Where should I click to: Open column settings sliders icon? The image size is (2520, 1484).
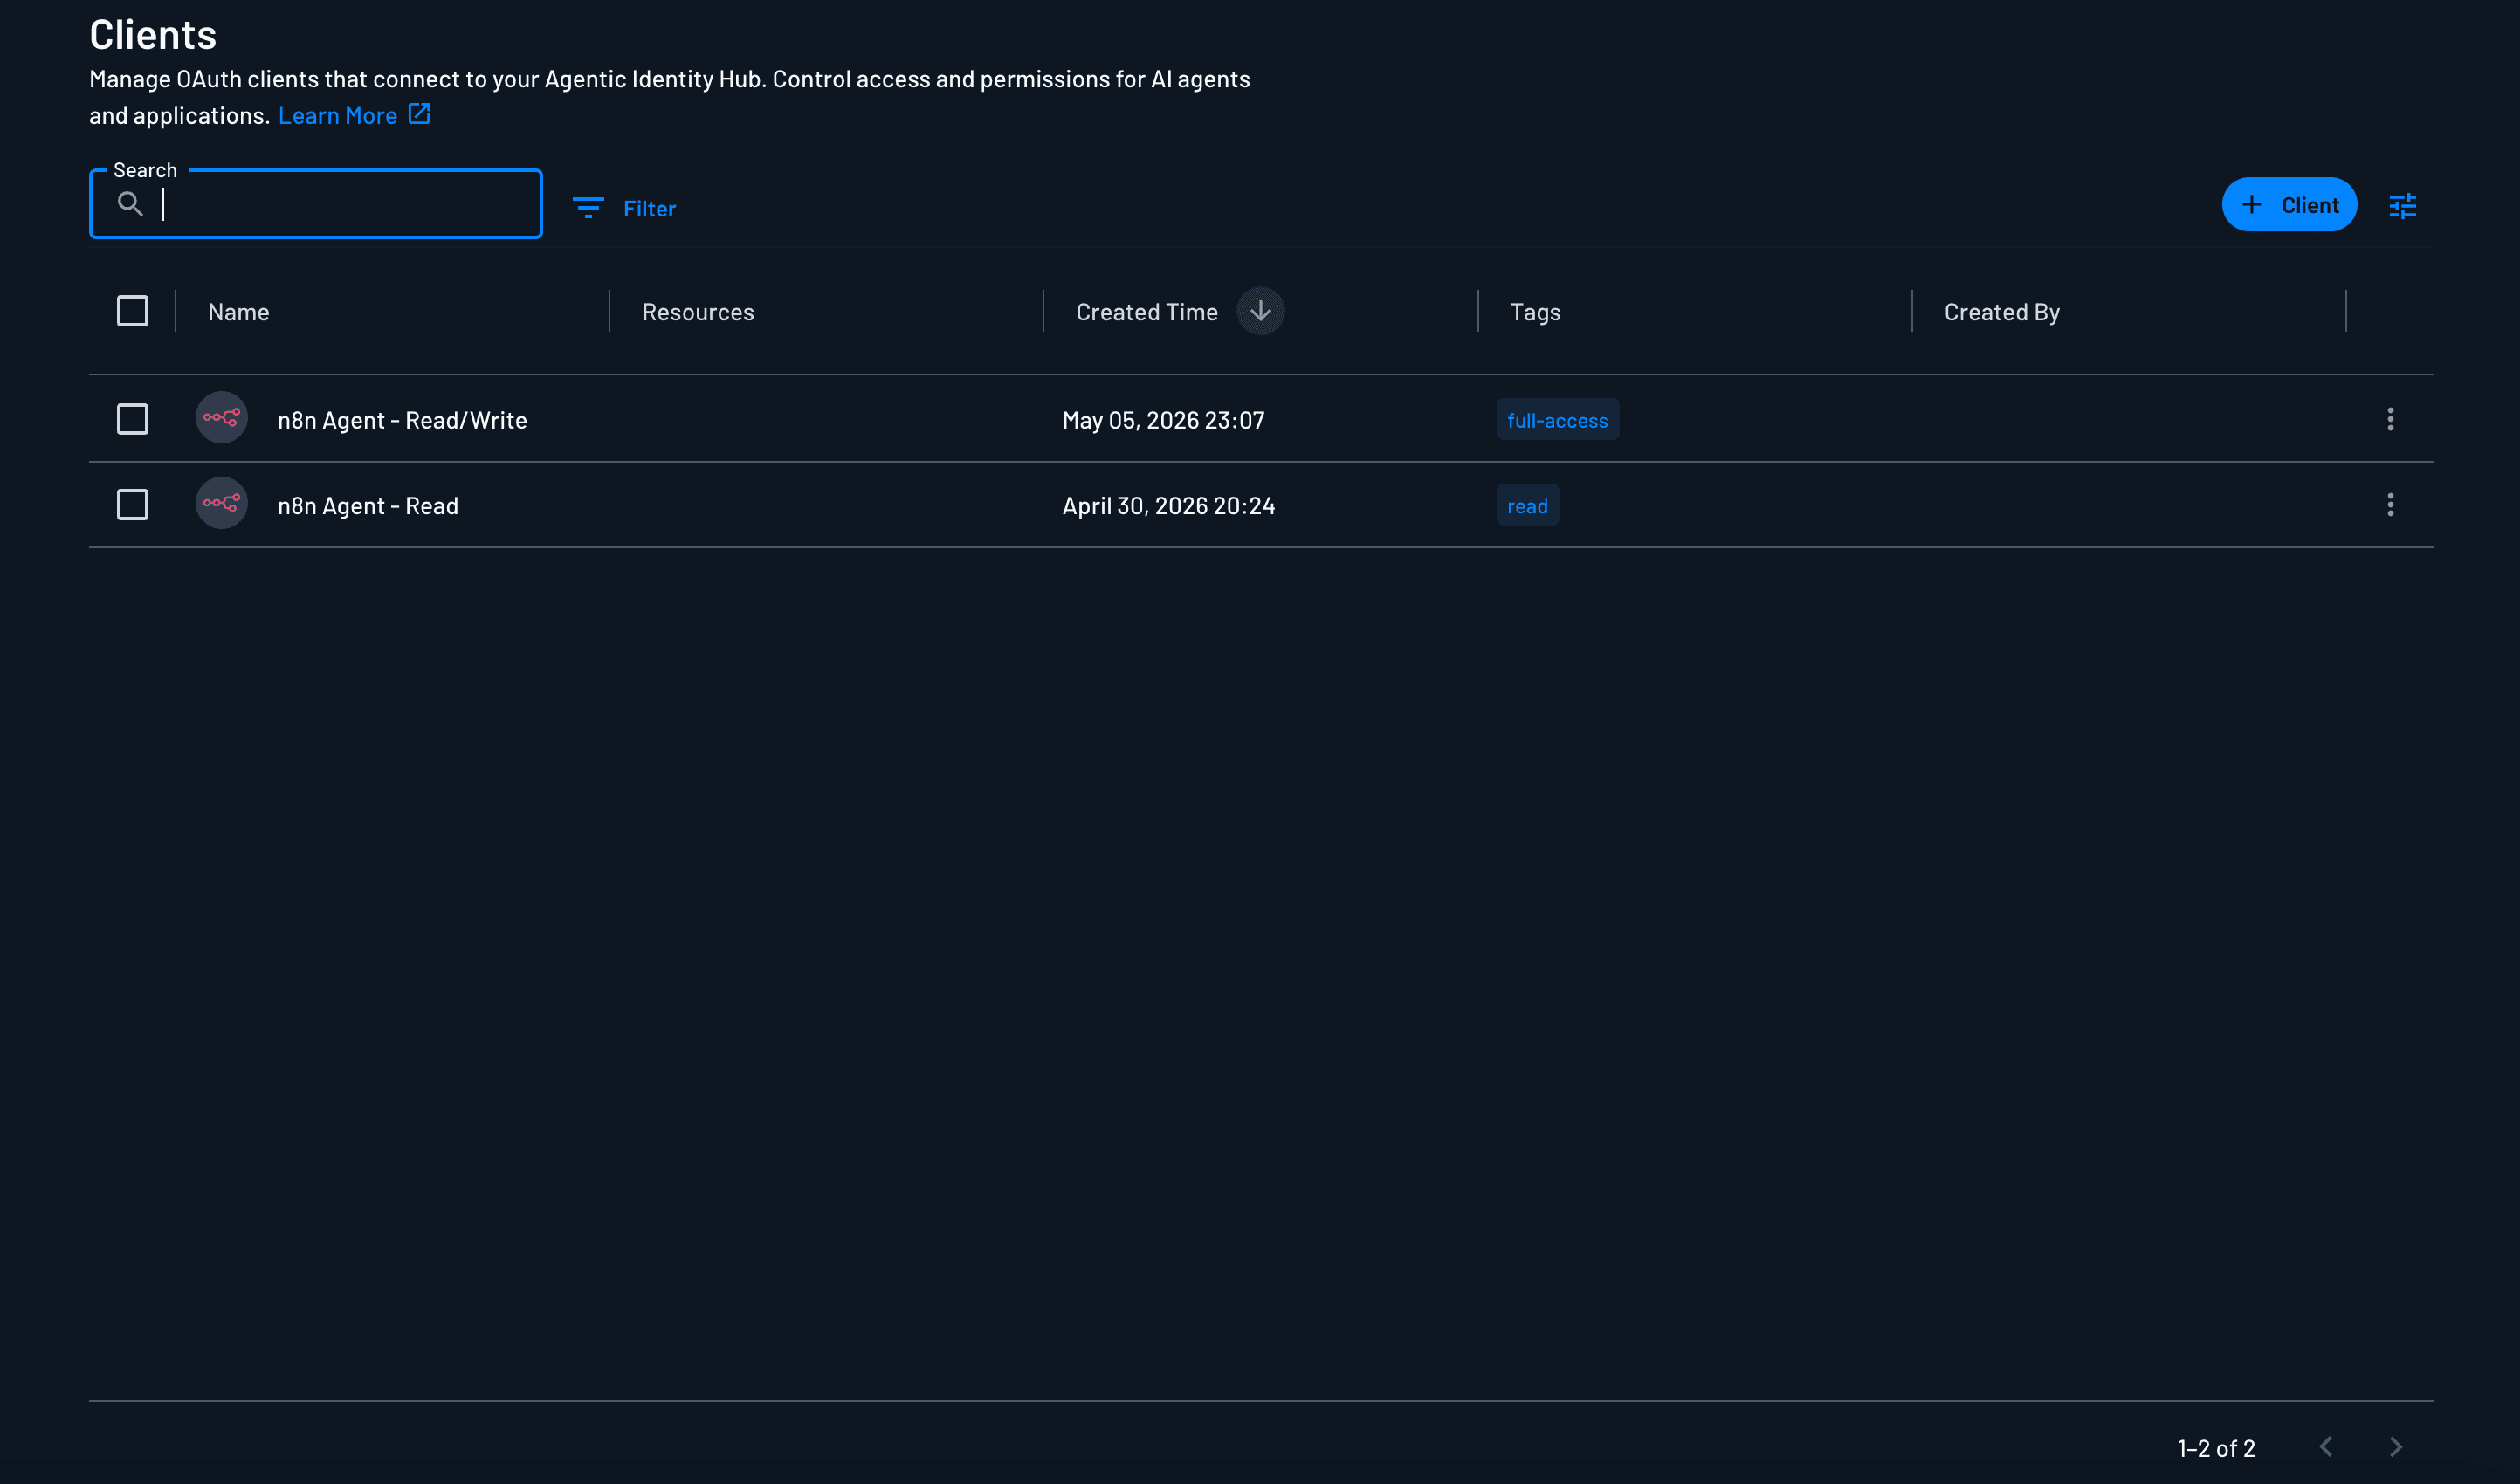point(2402,206)
